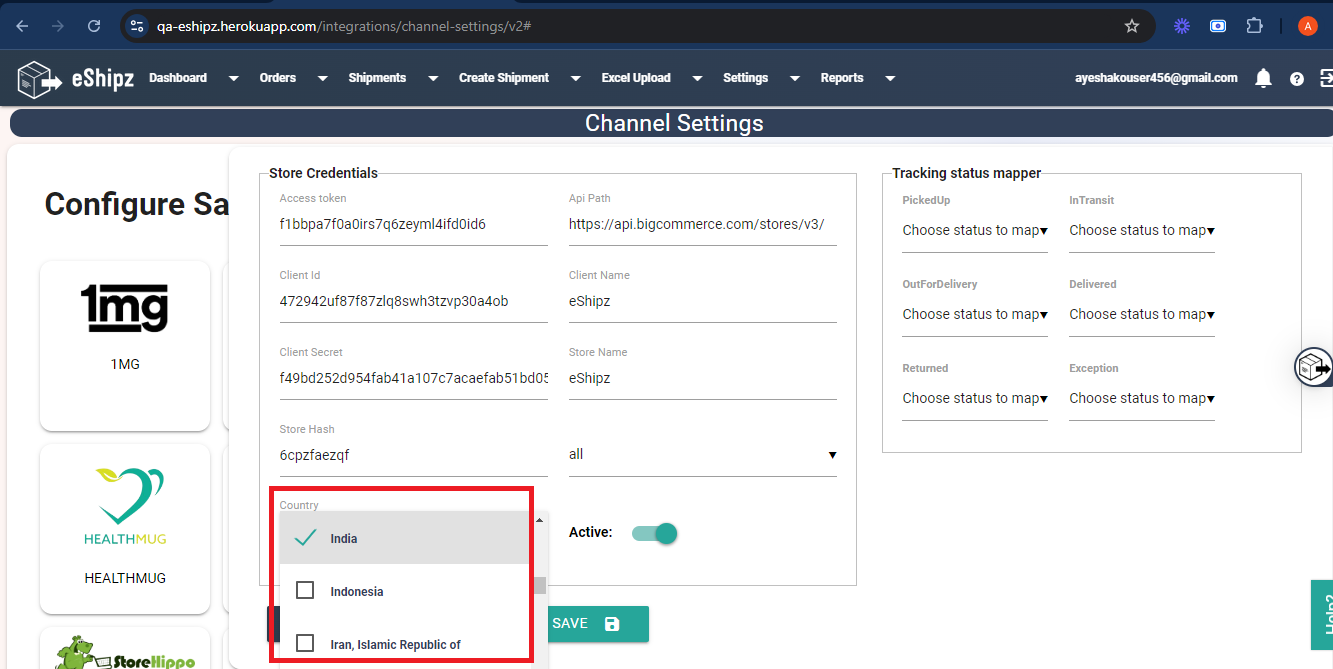The height and width of the screenshot is (669, 1333).
Task: Open the Delivered status dropdown
Action: coord(1142,315)
